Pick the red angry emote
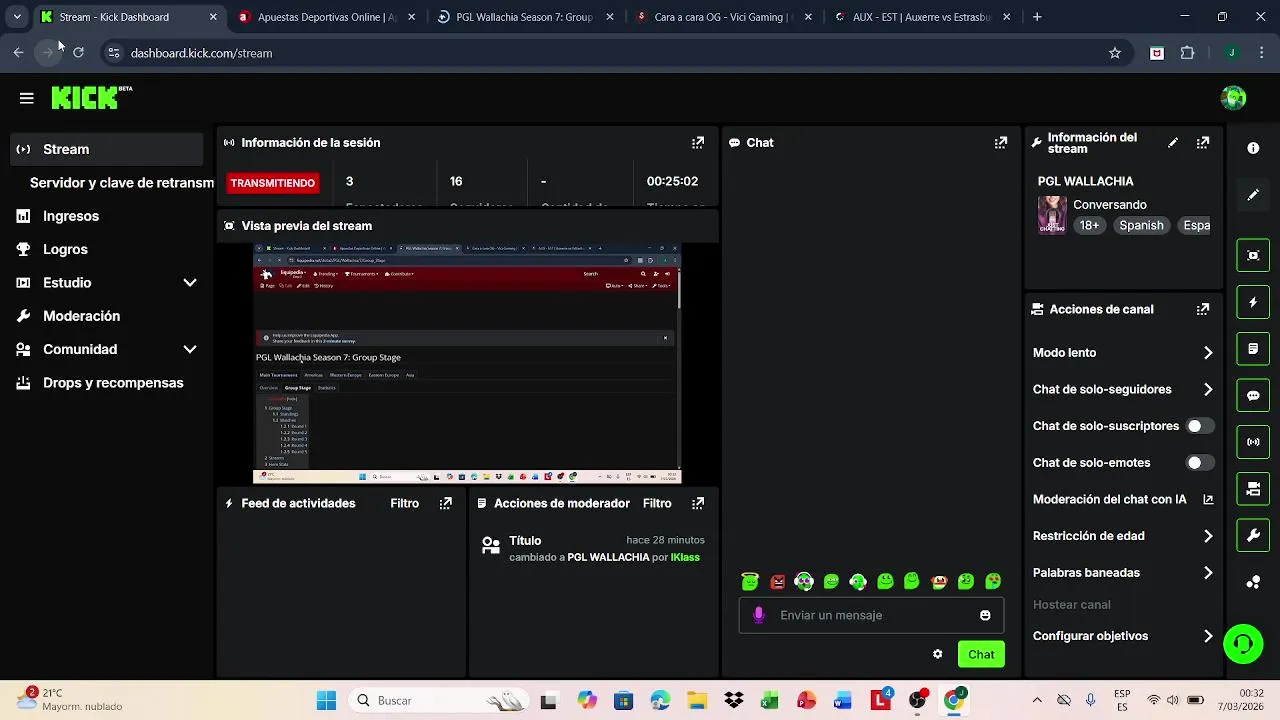 pos(777,581)
